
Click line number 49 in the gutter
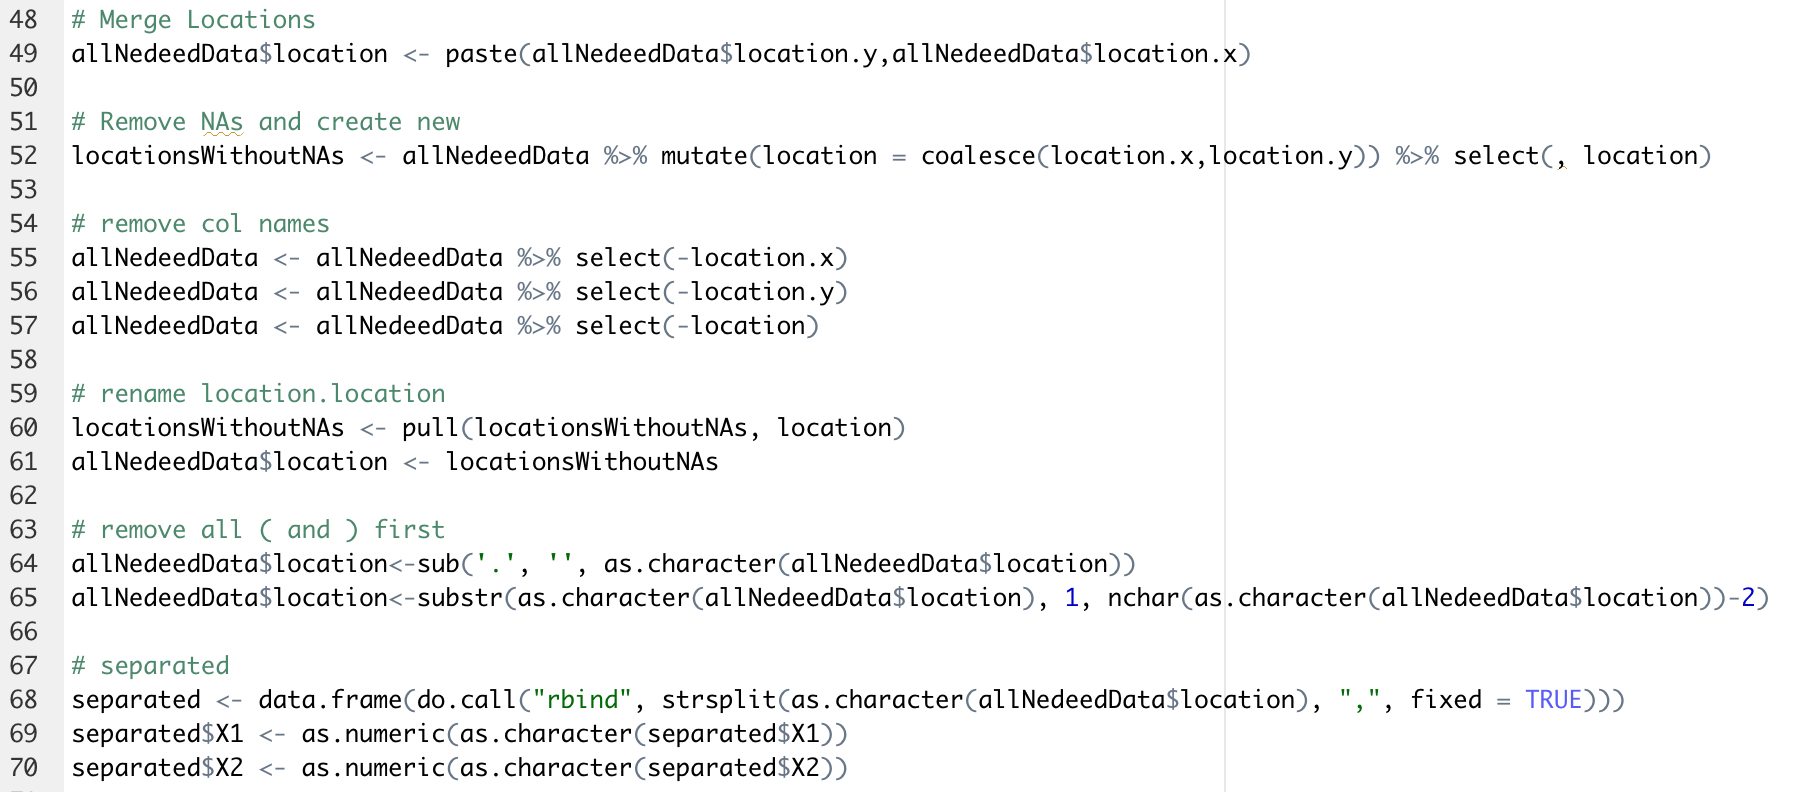point(23,54)
